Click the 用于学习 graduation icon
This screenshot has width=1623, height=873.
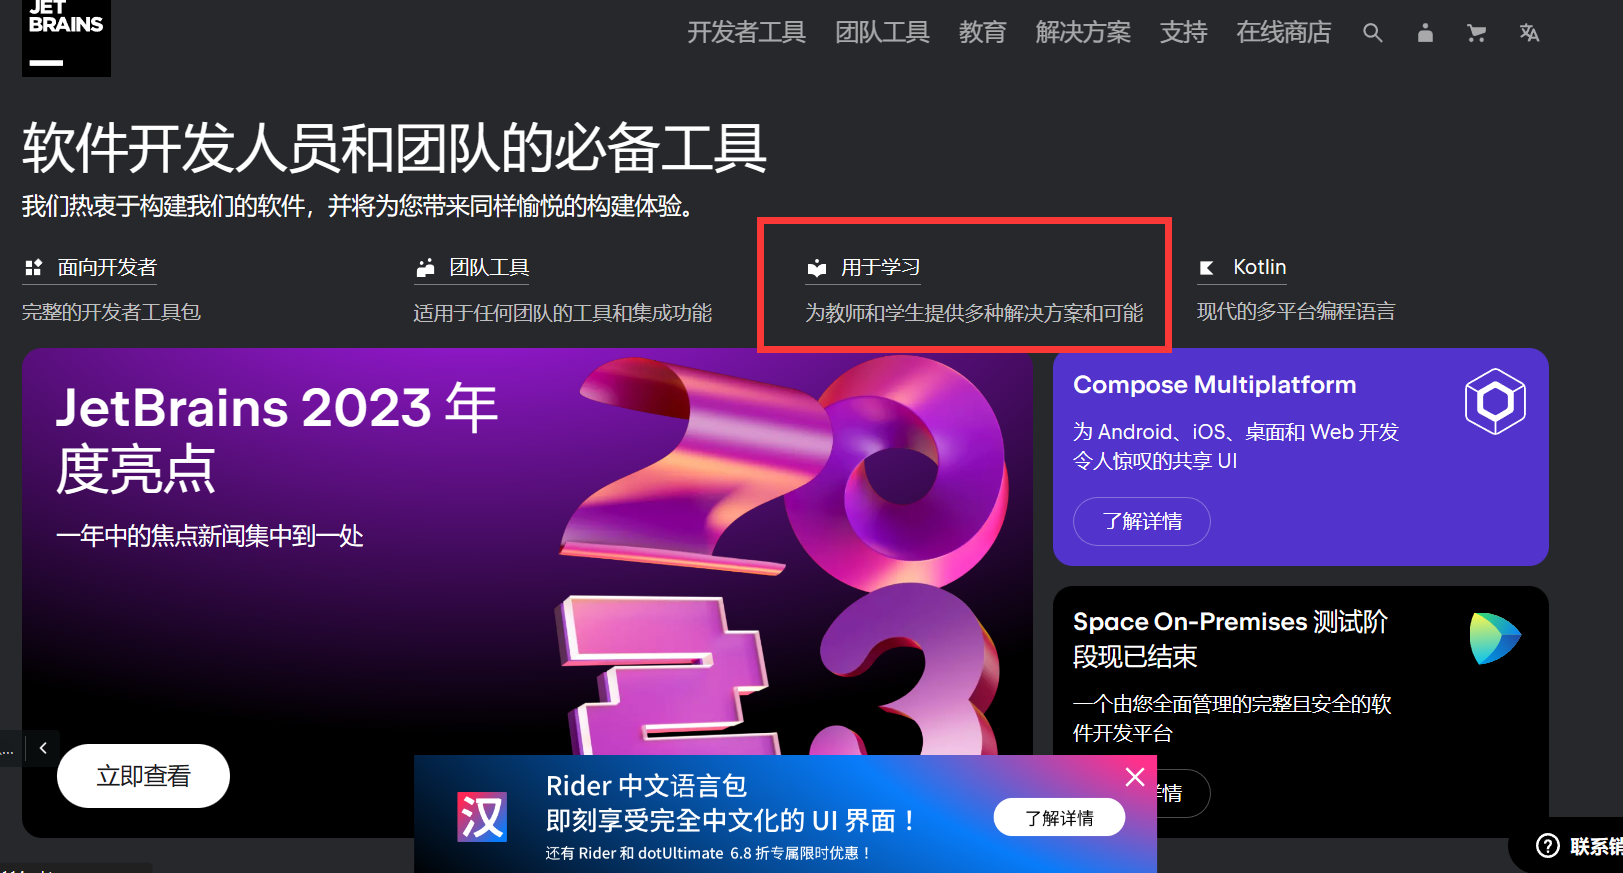pos(817,267)
